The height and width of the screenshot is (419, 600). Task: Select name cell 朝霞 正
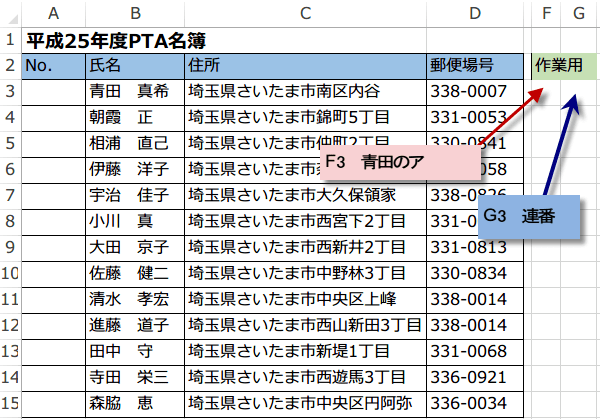coord(135,118)
